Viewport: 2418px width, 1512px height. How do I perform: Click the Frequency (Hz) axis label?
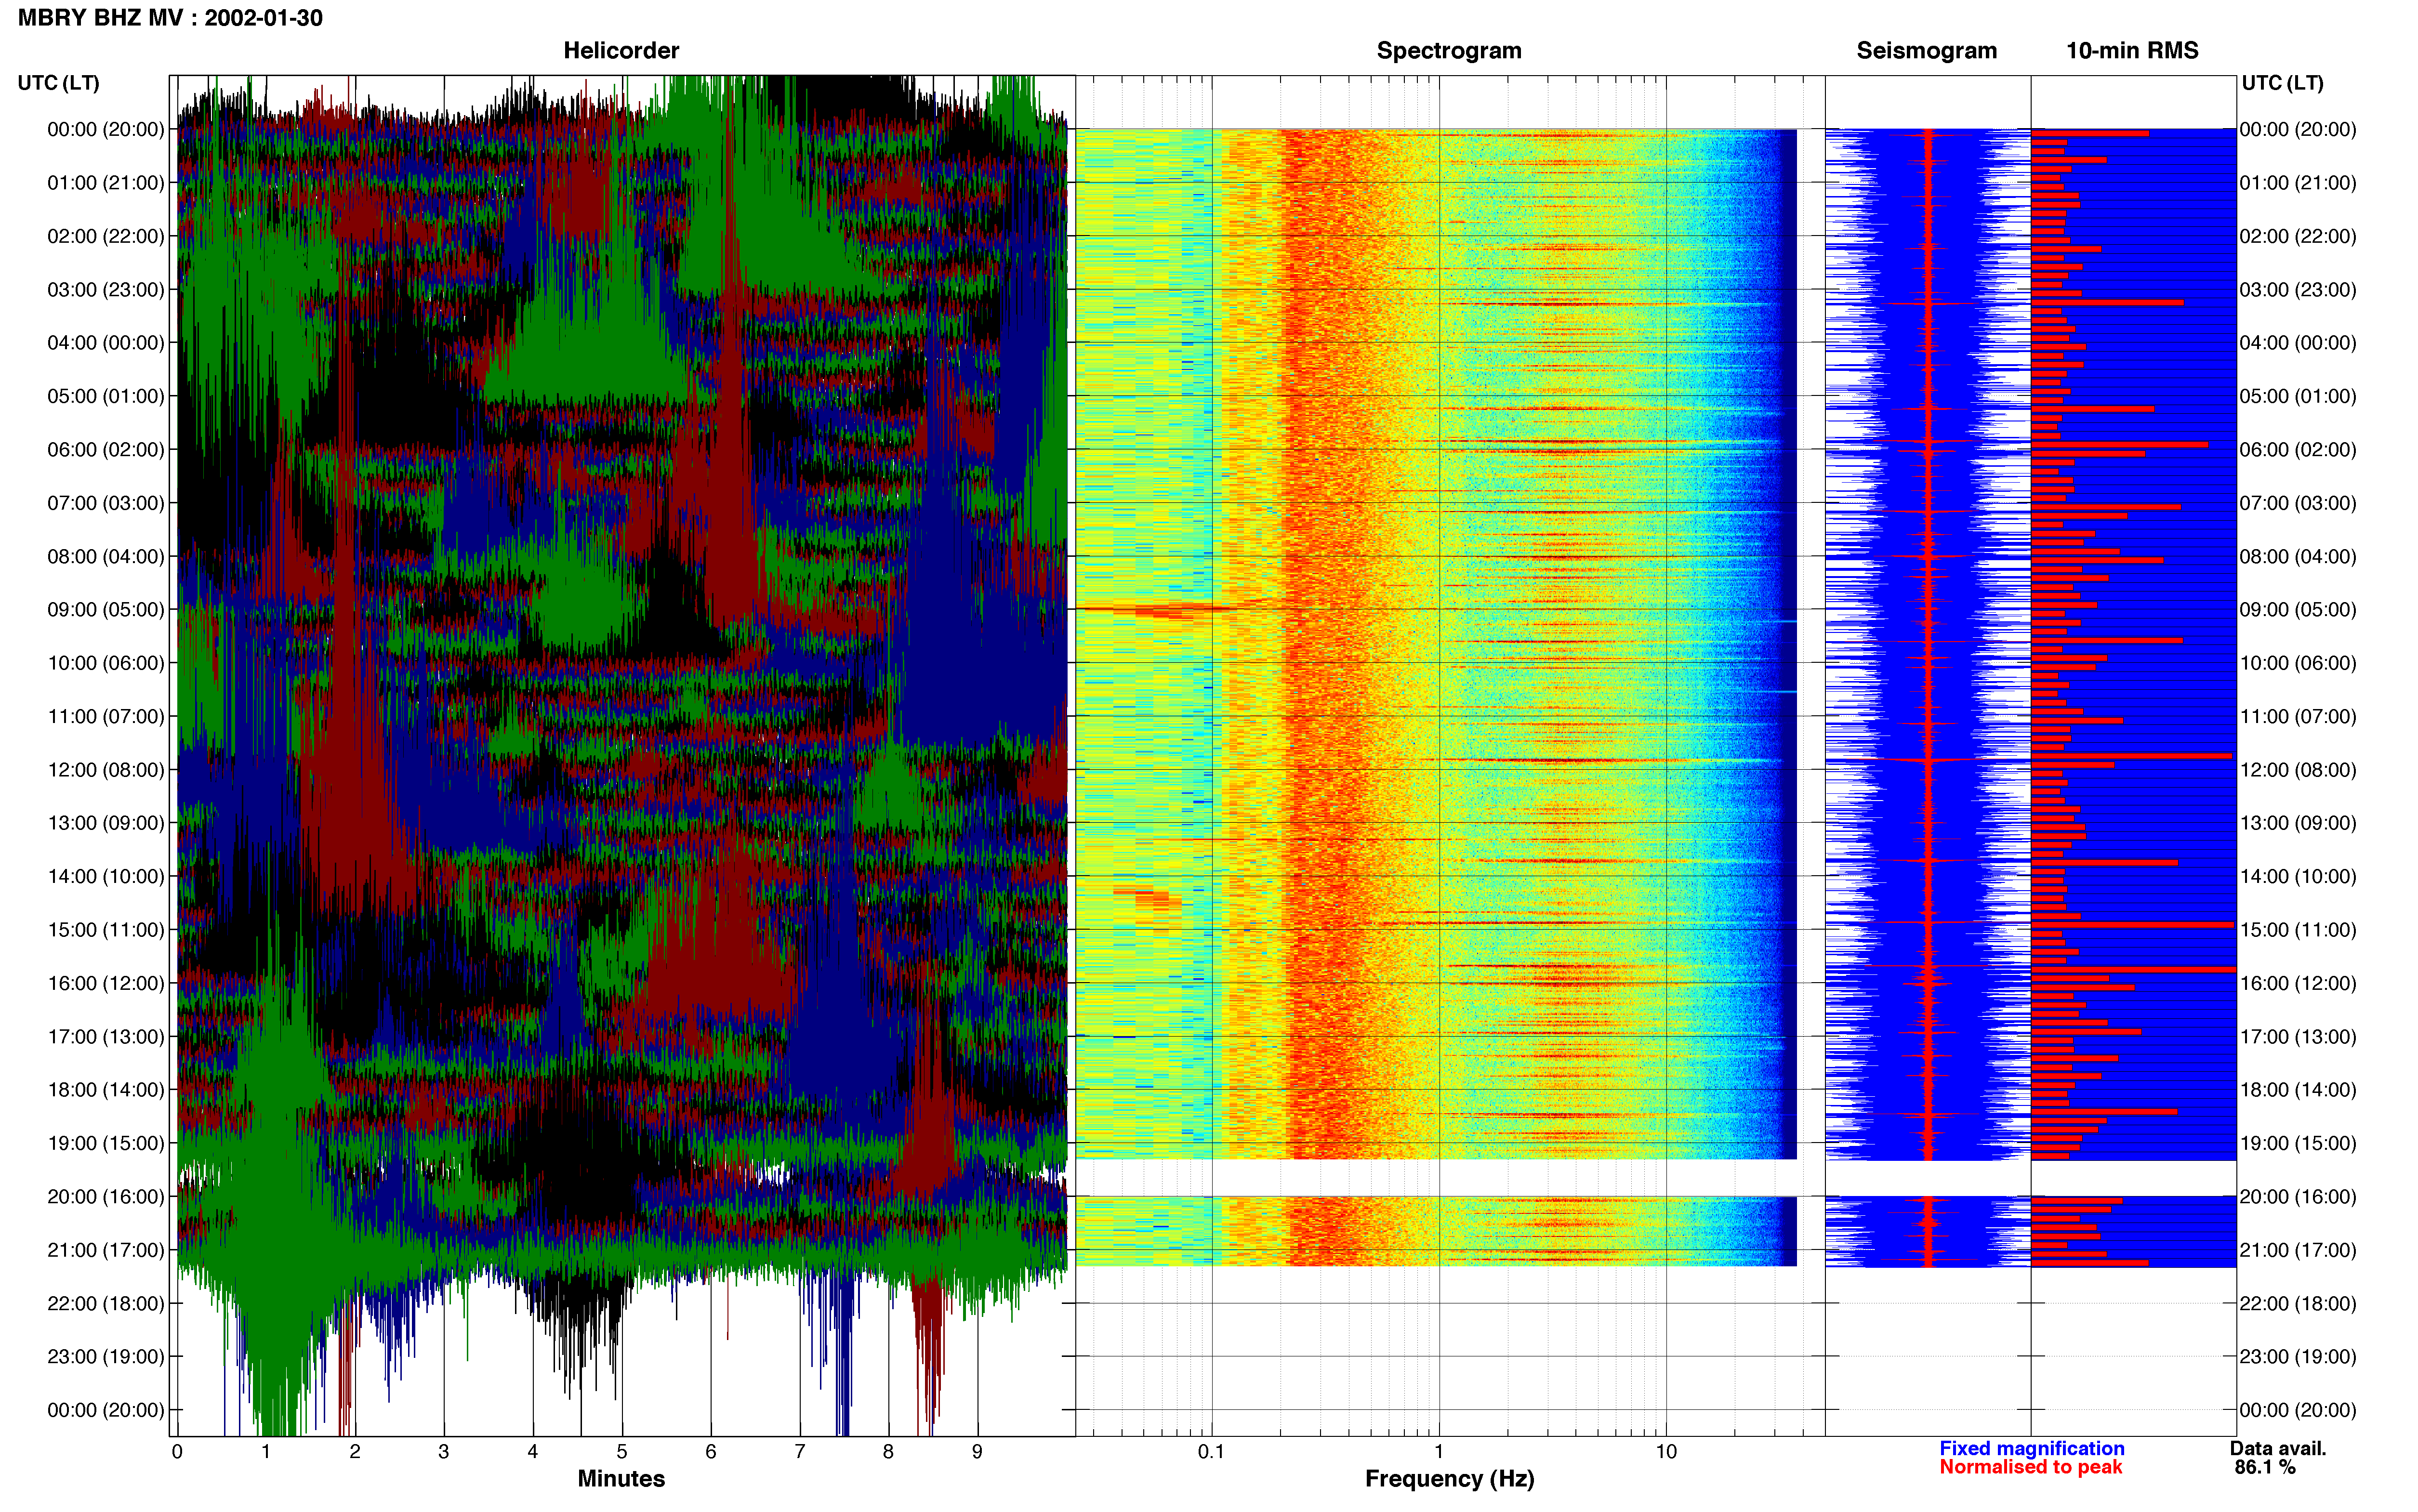pyautogui.click(x=1449, y=1478)
